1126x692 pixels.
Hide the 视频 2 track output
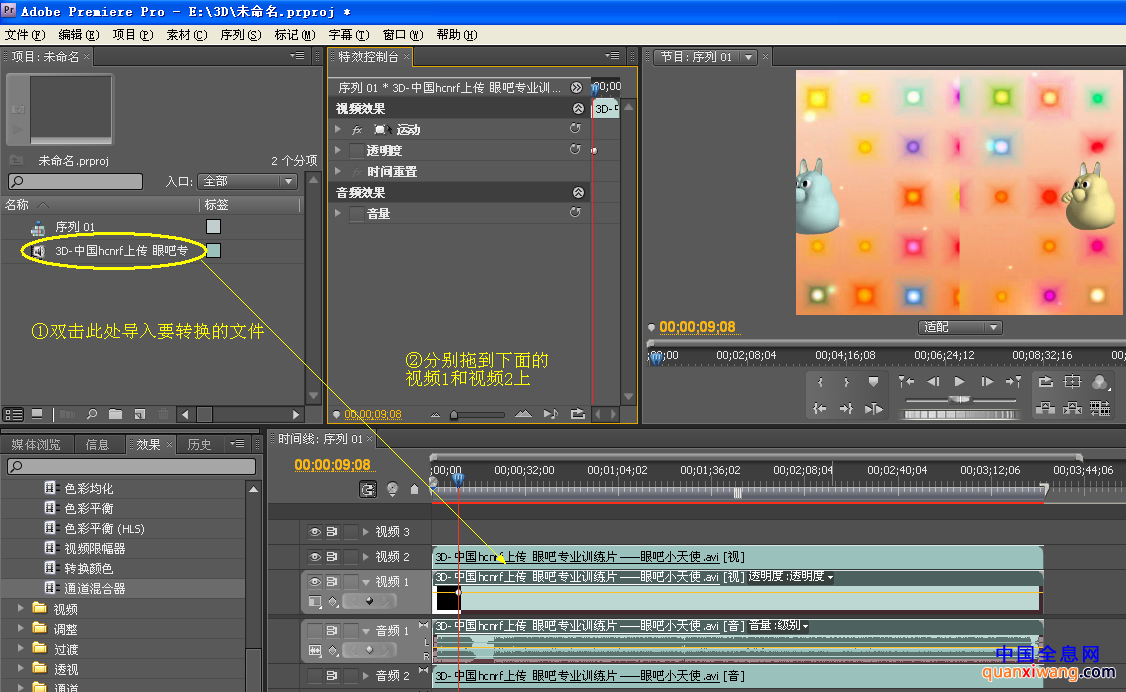tap(315, 556)
